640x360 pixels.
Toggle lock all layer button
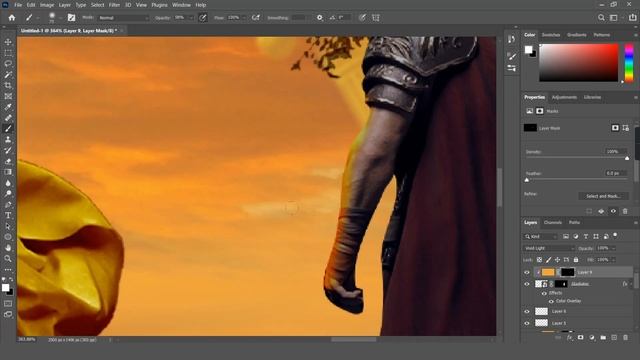576,260
